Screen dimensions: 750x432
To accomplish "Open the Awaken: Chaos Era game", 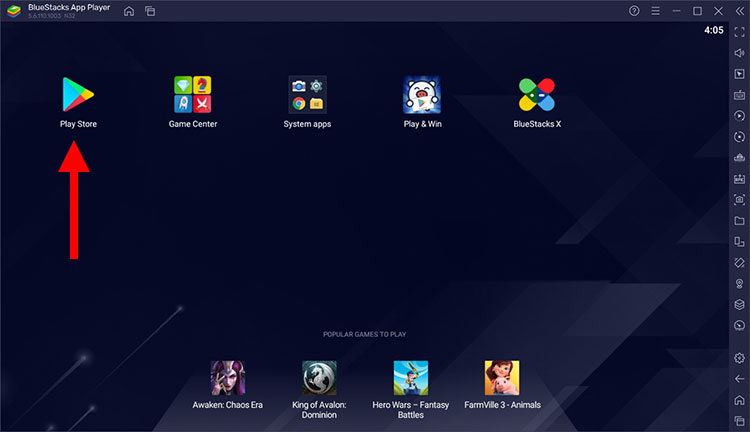I will [228, 378].
